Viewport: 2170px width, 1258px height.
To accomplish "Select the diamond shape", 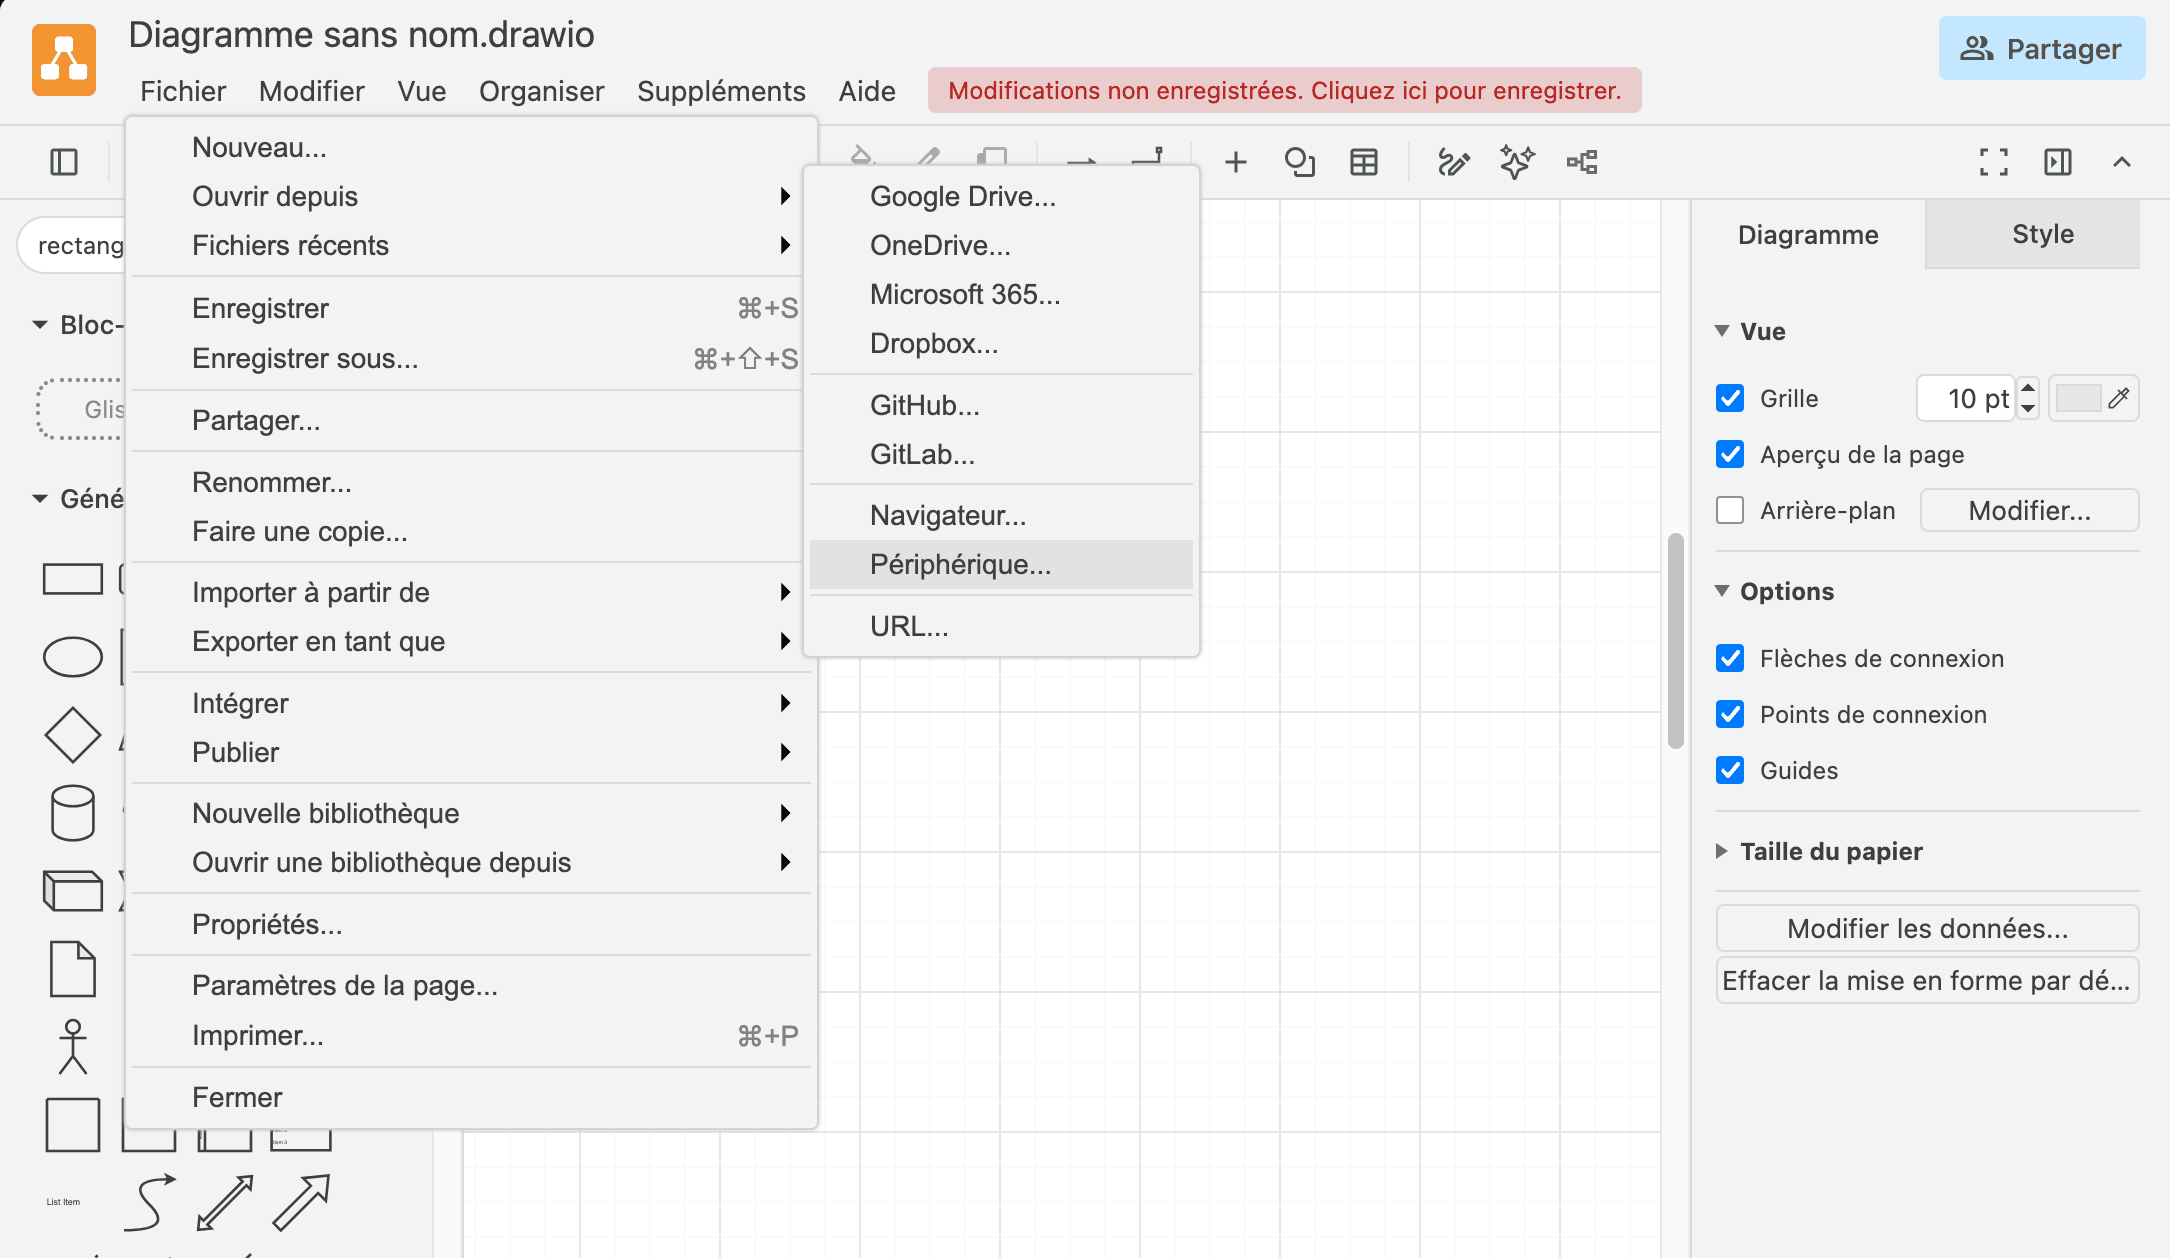I will [x=73, y=735].
